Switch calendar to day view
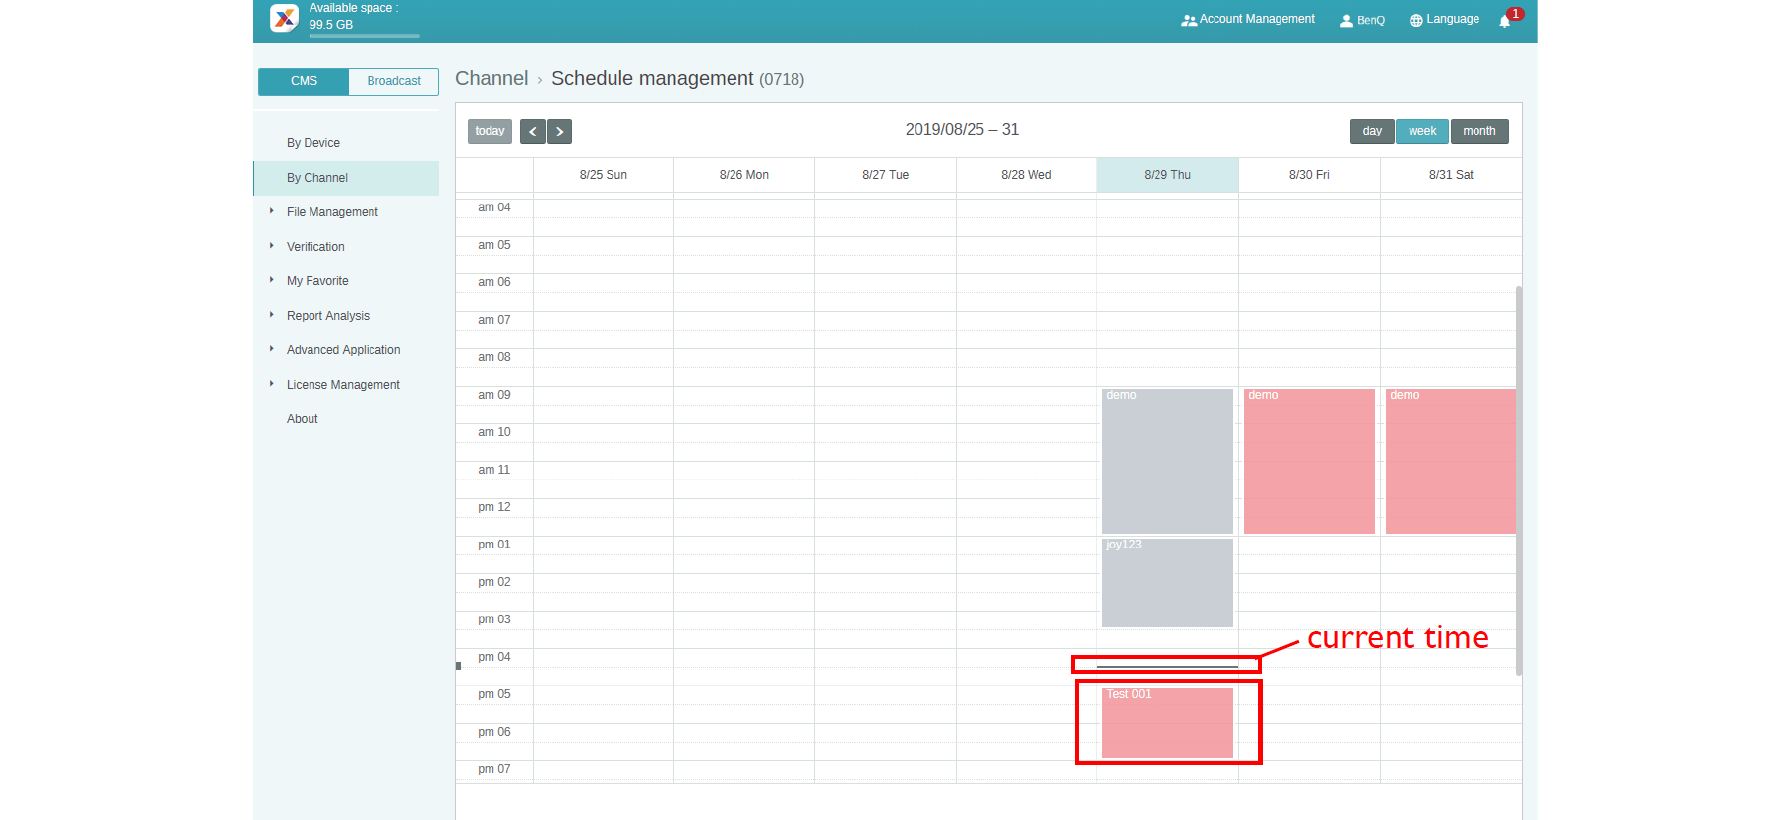 coord(1372,132)
